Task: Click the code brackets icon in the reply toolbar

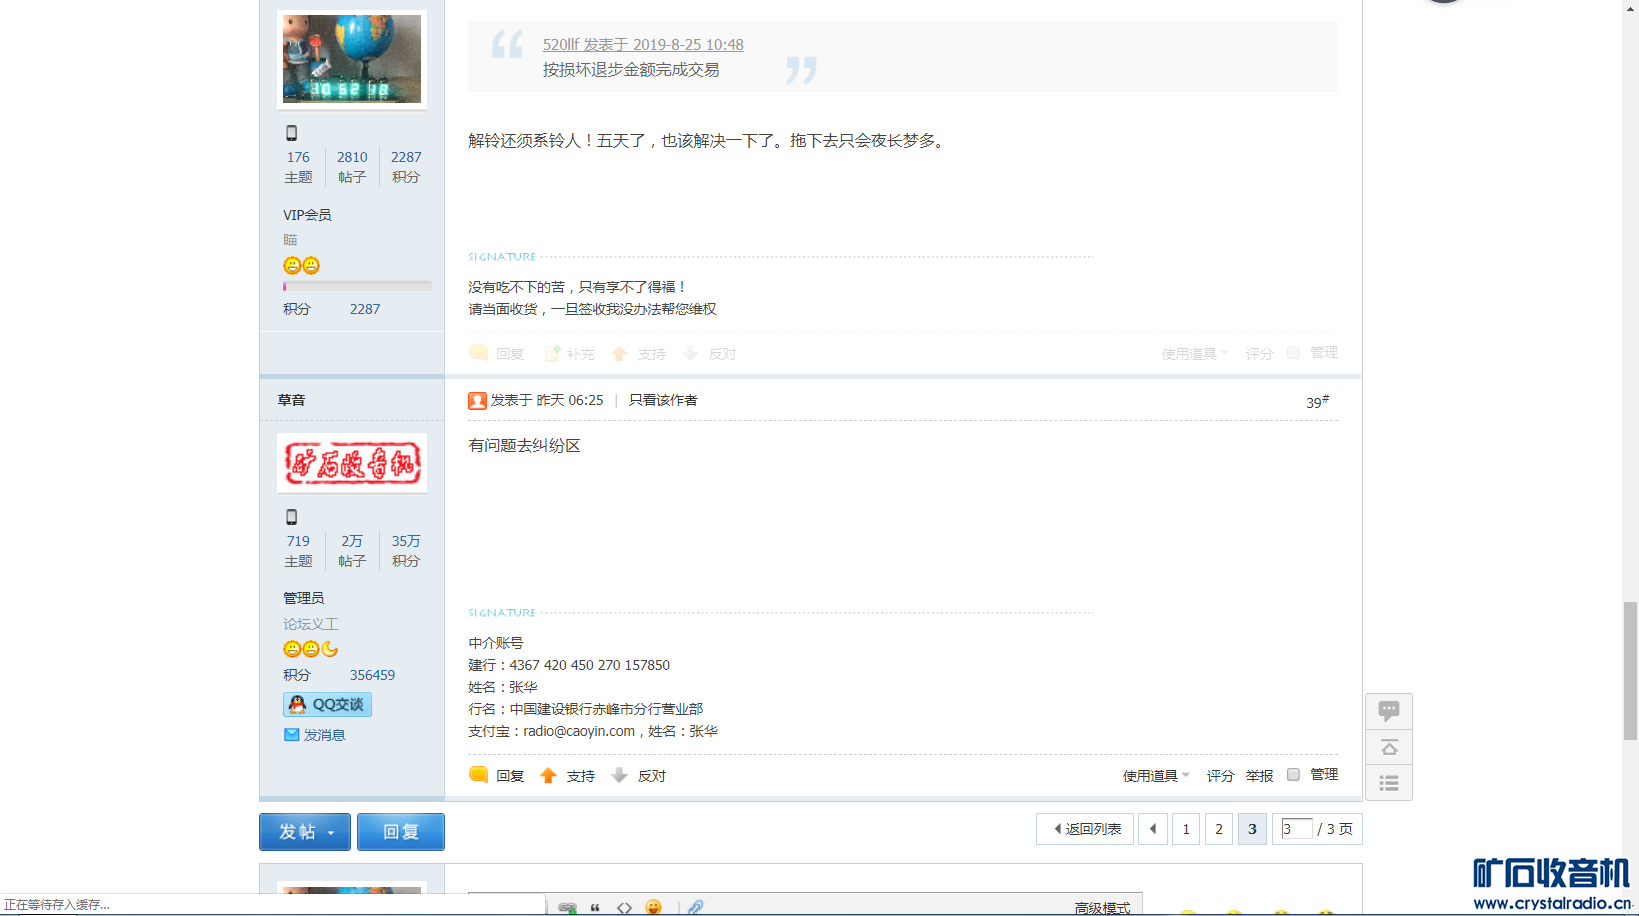Action: click(624, 908)
